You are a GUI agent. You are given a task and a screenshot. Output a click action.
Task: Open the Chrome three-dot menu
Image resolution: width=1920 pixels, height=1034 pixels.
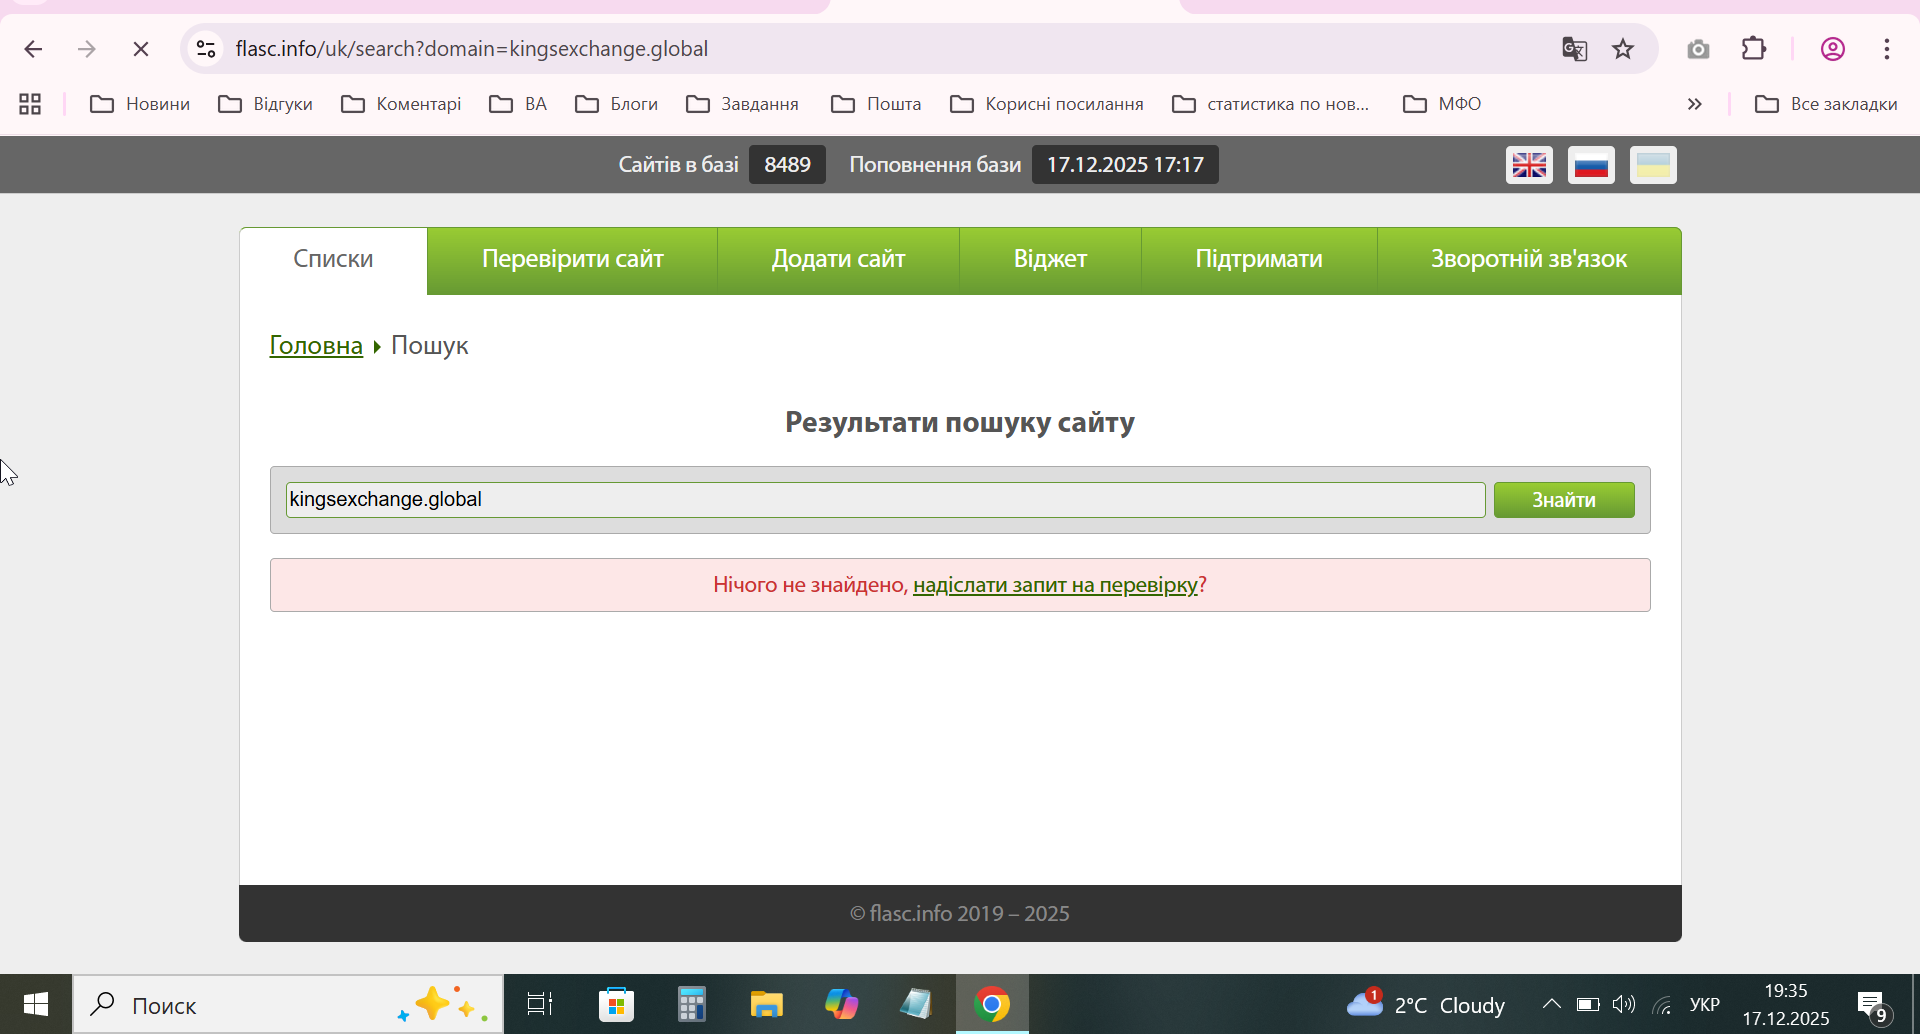[x=1887, y=49]
